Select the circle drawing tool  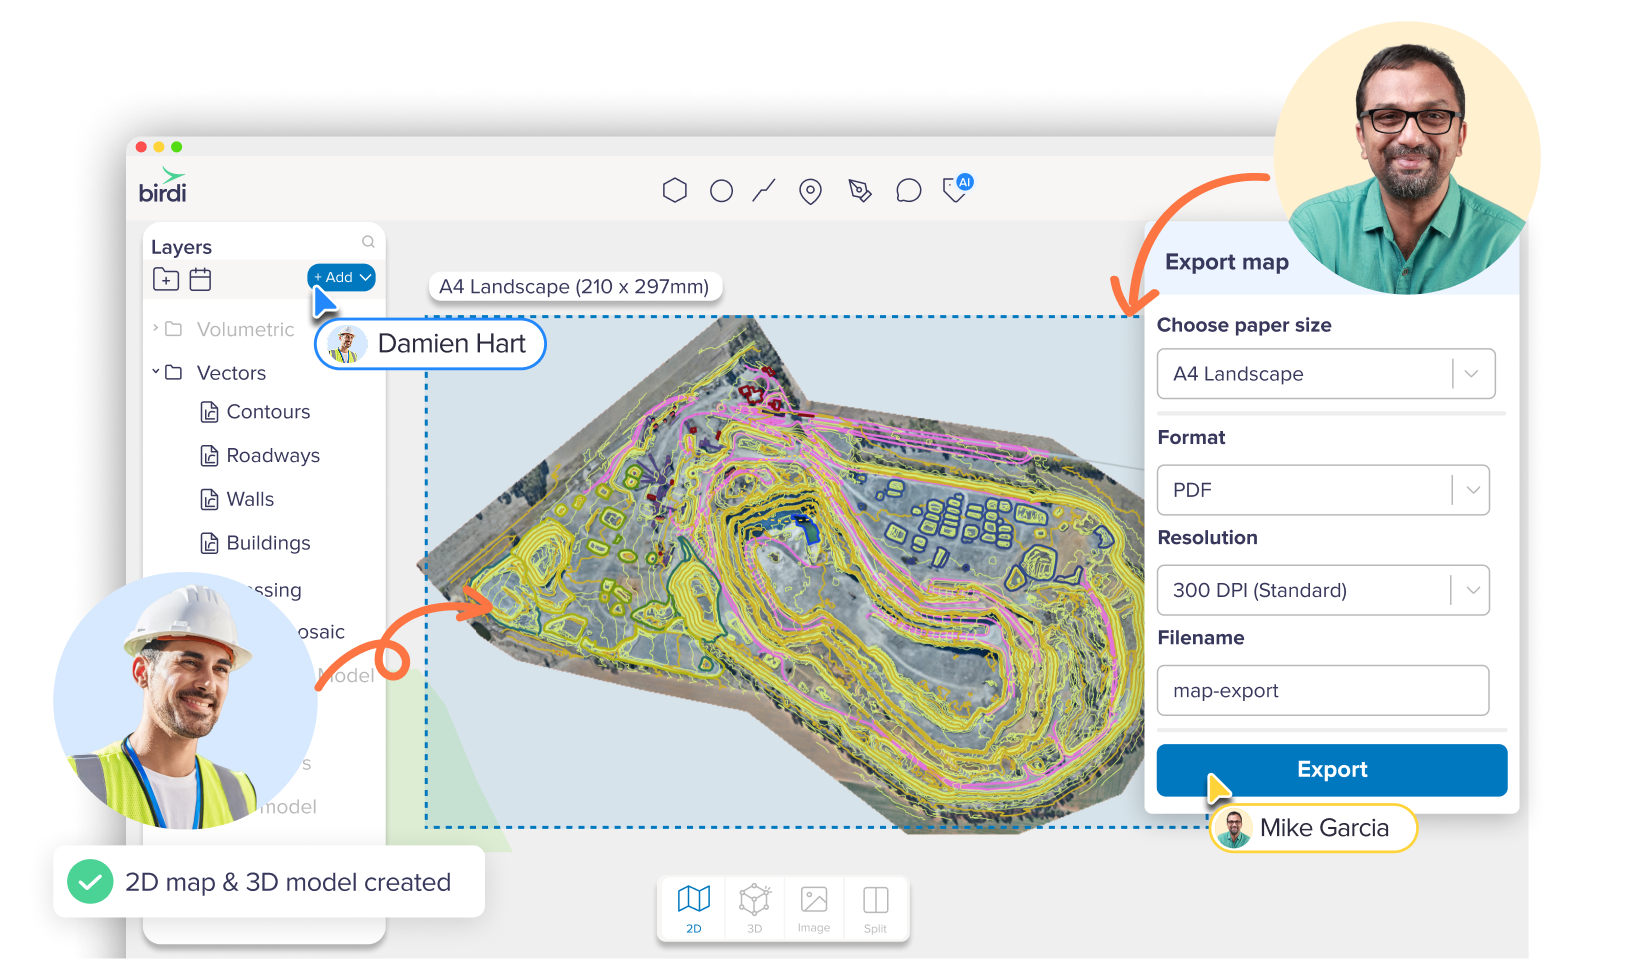(x=721, y=190)
